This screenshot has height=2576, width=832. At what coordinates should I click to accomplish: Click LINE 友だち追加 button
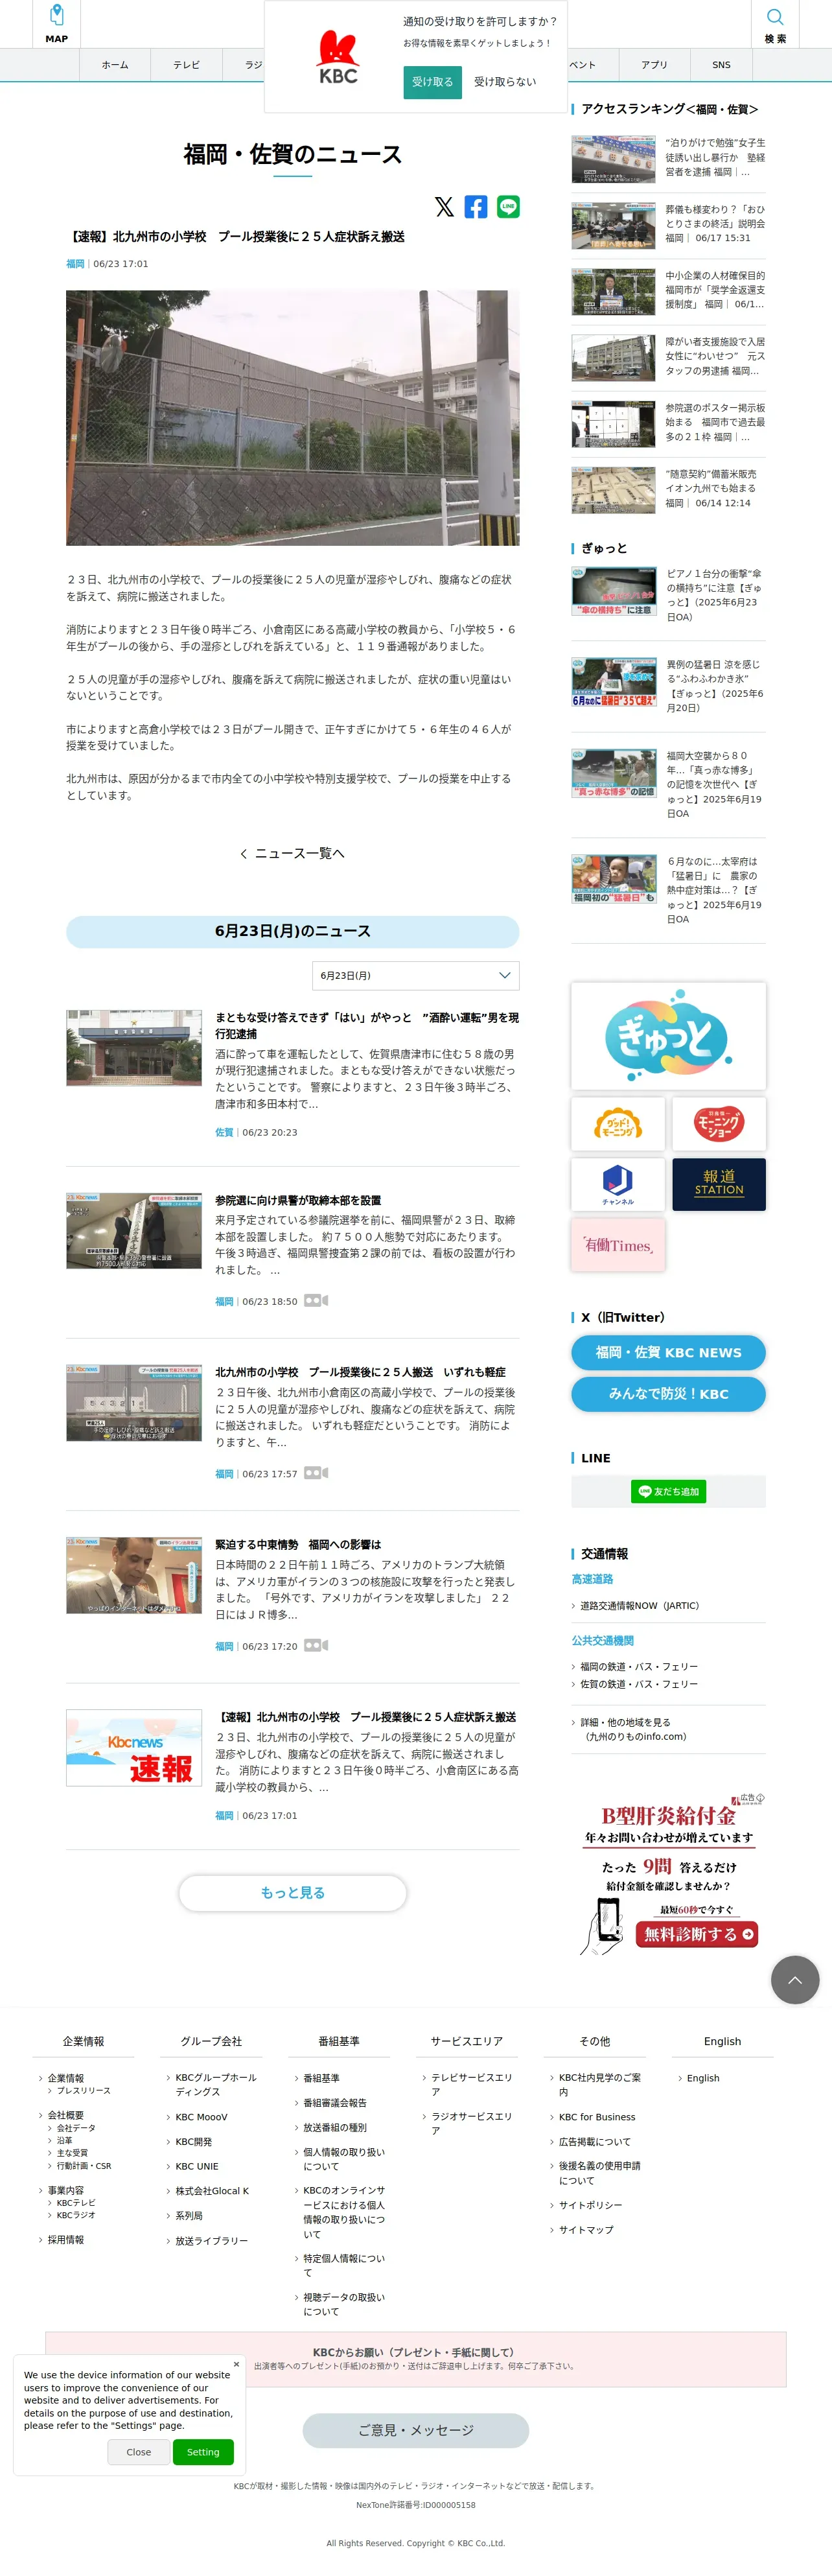pyautogui.click(x=669, y=1491)
